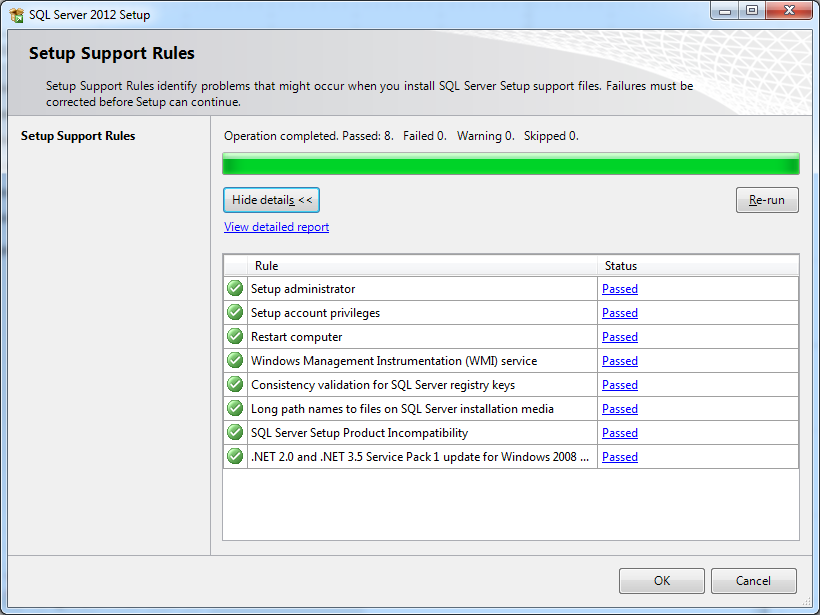
Task: Select the 'Setup administrator' rule text
Action: (303, 289)
